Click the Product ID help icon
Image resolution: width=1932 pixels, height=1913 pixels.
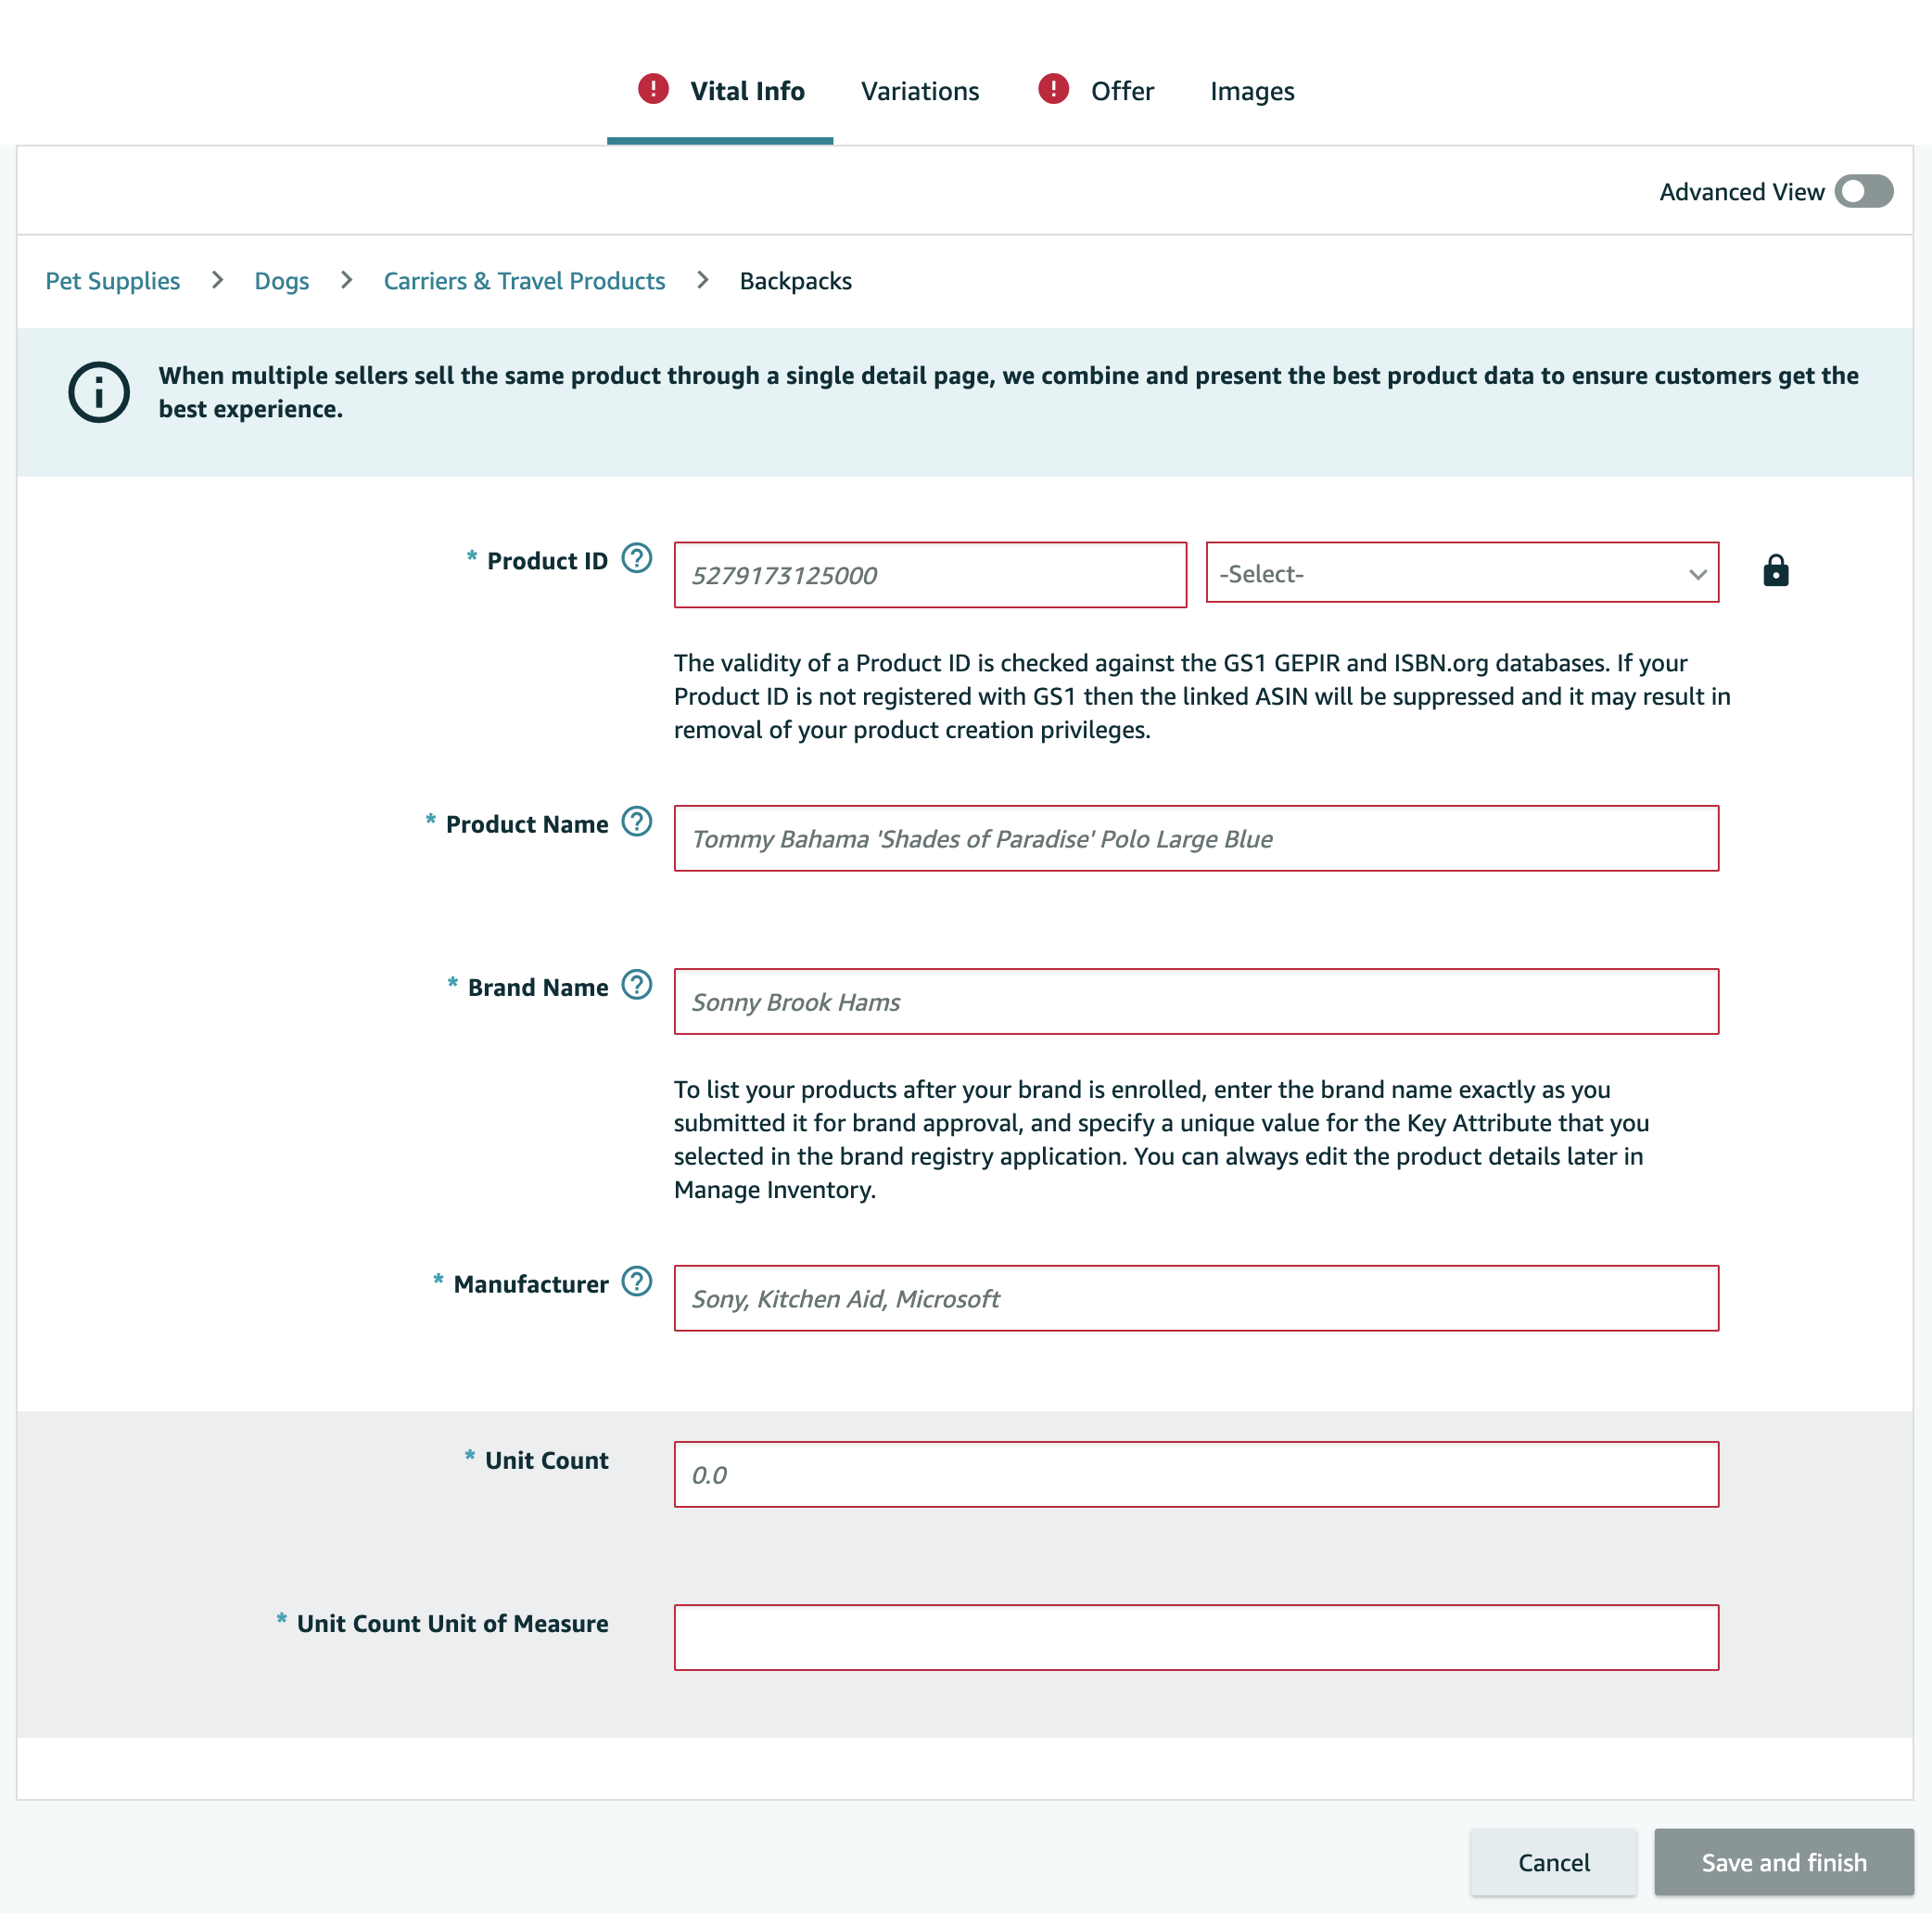coord(636,558)
